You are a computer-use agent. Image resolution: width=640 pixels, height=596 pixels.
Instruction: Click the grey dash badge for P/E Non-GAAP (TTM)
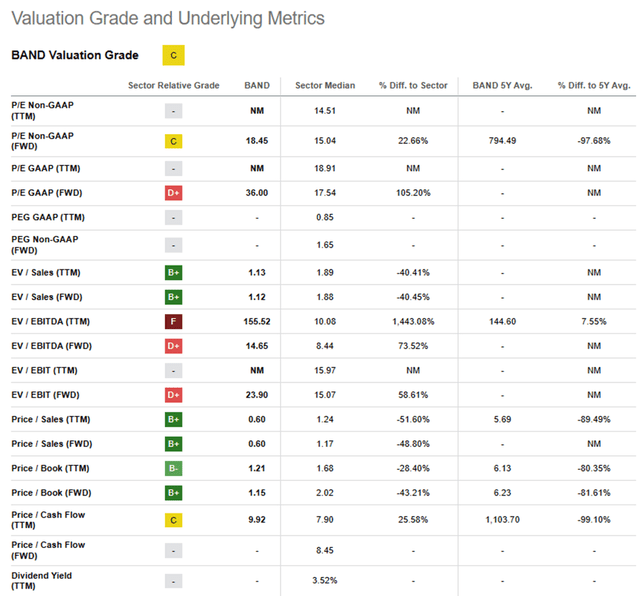(x=173, y=111)
